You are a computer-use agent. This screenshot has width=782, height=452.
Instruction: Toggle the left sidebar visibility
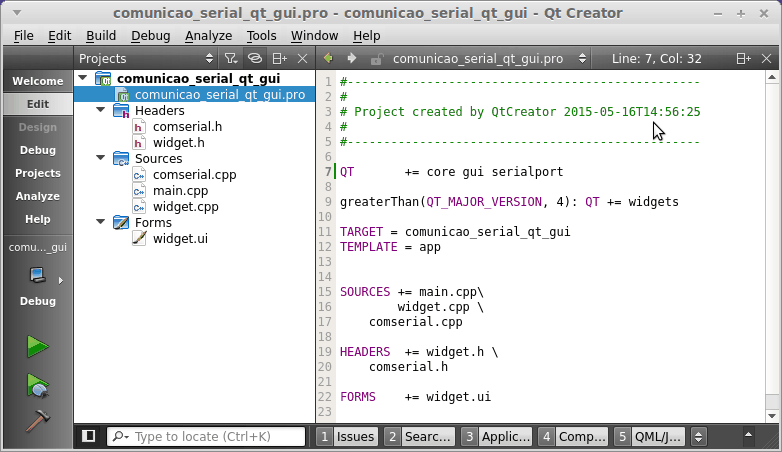click(89, 436)
